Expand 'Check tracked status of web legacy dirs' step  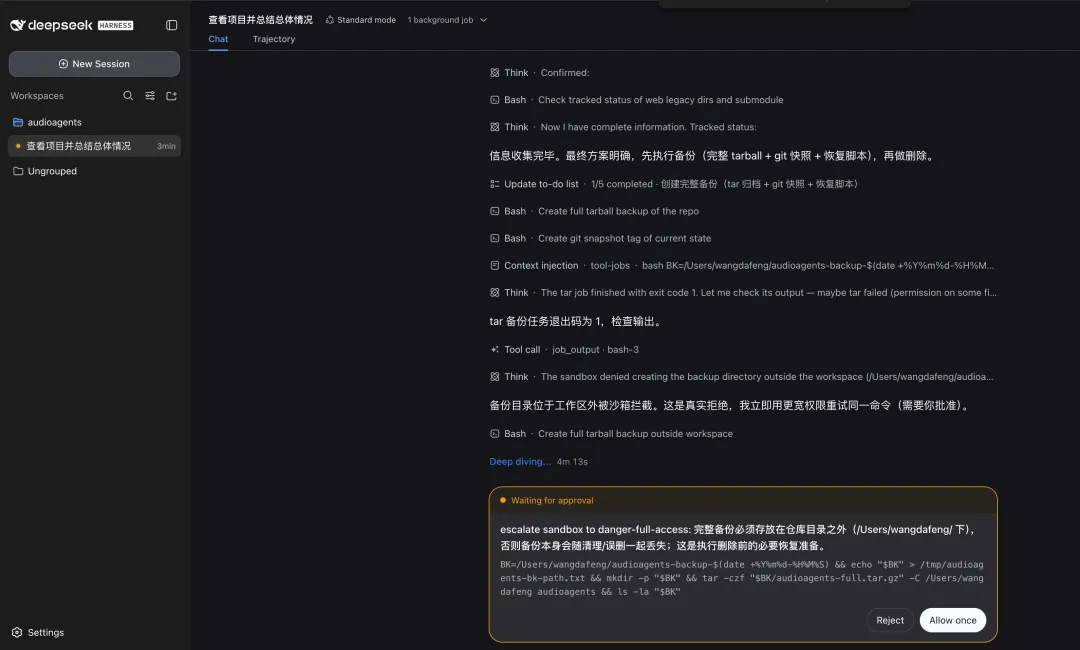(636, 100)
